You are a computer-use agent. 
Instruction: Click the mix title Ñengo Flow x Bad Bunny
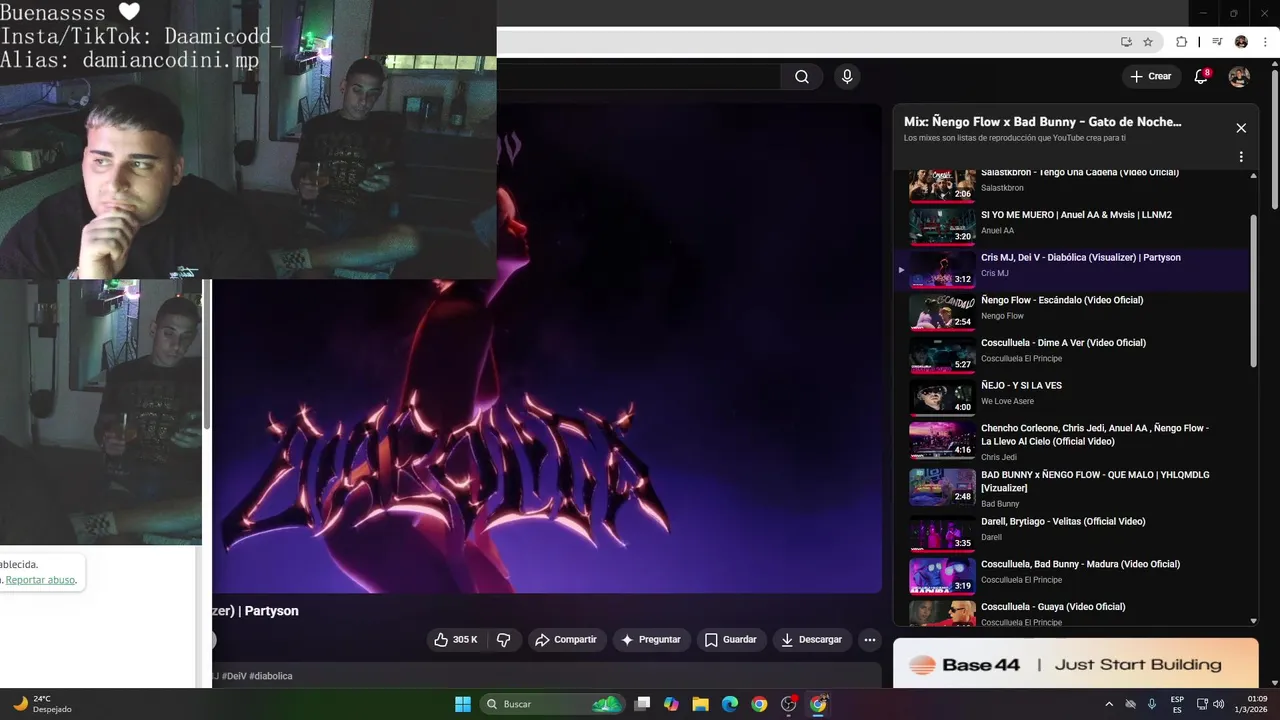[x=1042, y=122]
